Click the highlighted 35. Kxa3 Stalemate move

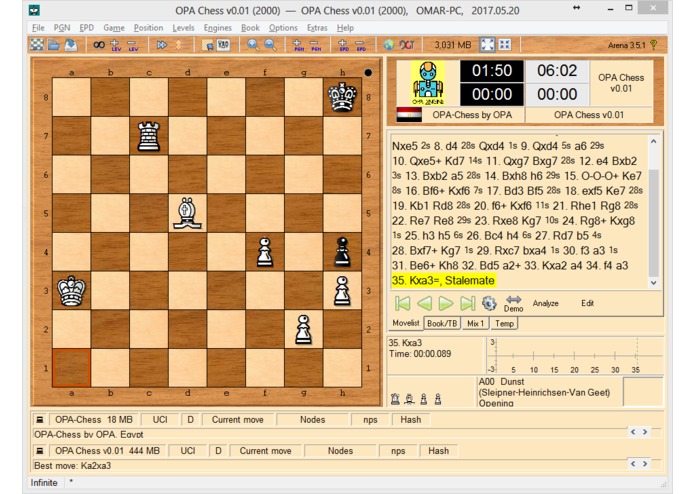point(443,281)
